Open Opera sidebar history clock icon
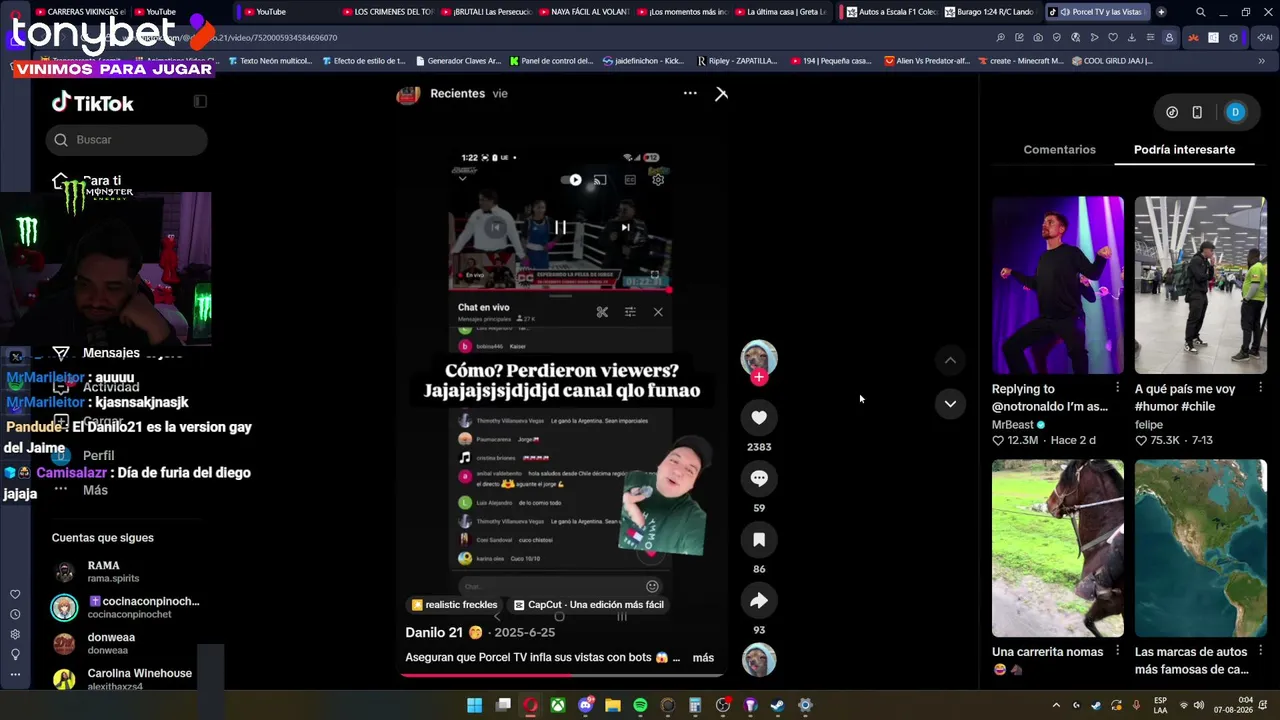Image resolution: width=1280 pixels, height=720 pixels. [x=15, y=615]
